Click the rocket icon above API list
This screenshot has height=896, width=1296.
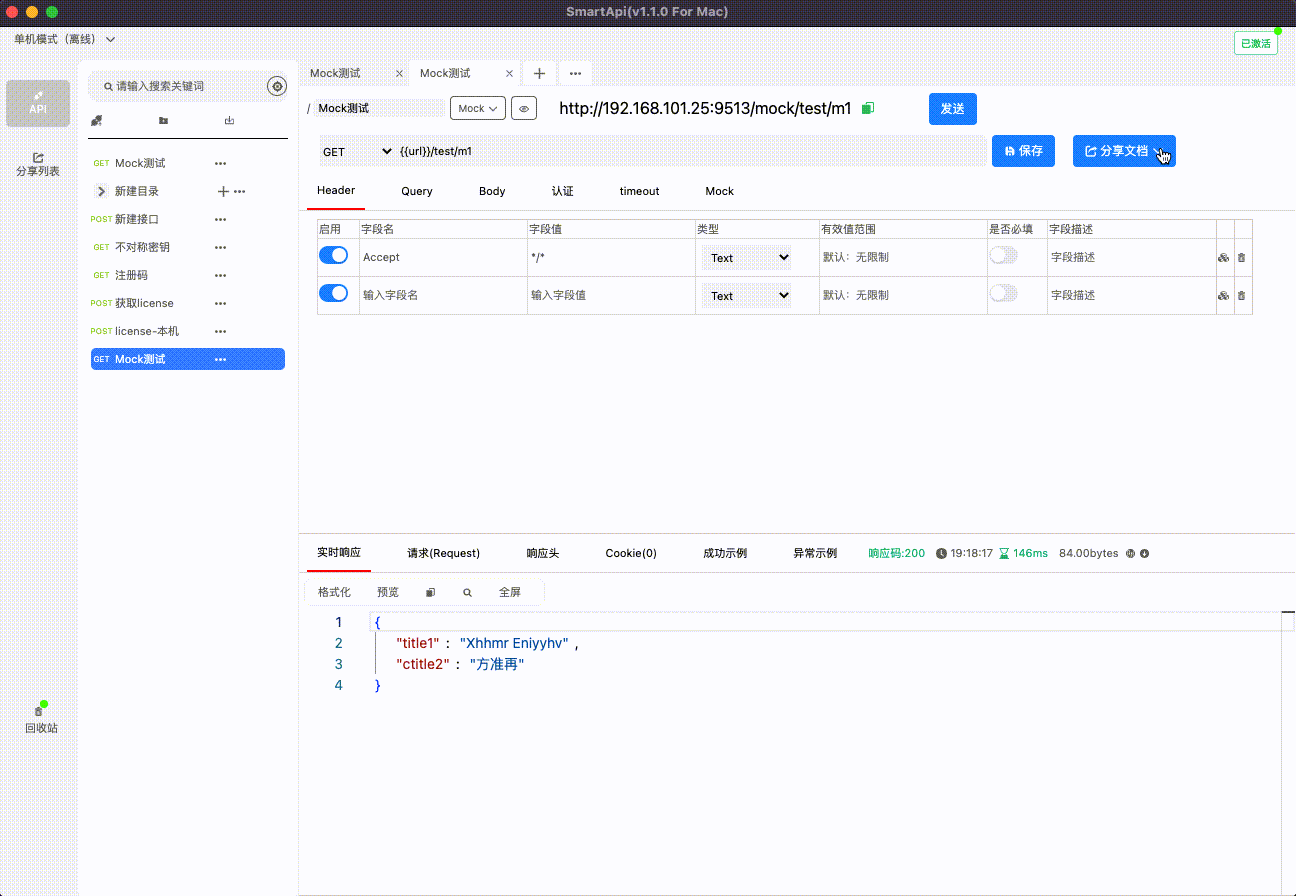point(97,121)
